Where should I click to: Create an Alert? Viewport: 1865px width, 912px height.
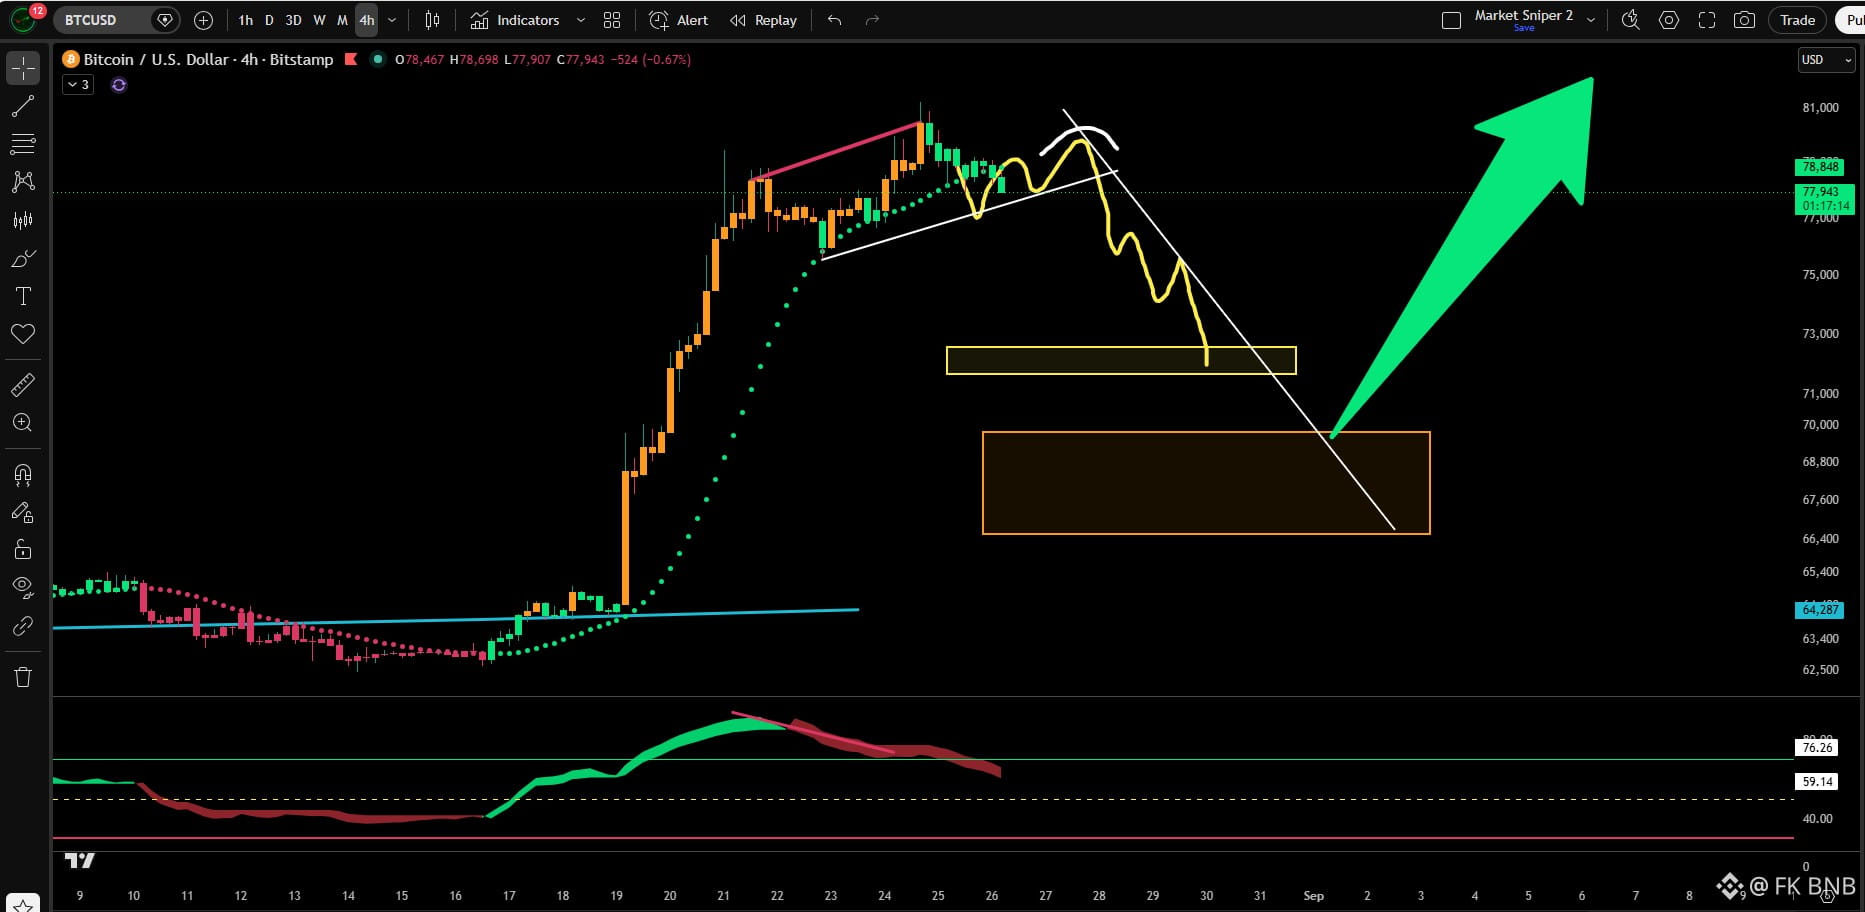click(679, 20)
